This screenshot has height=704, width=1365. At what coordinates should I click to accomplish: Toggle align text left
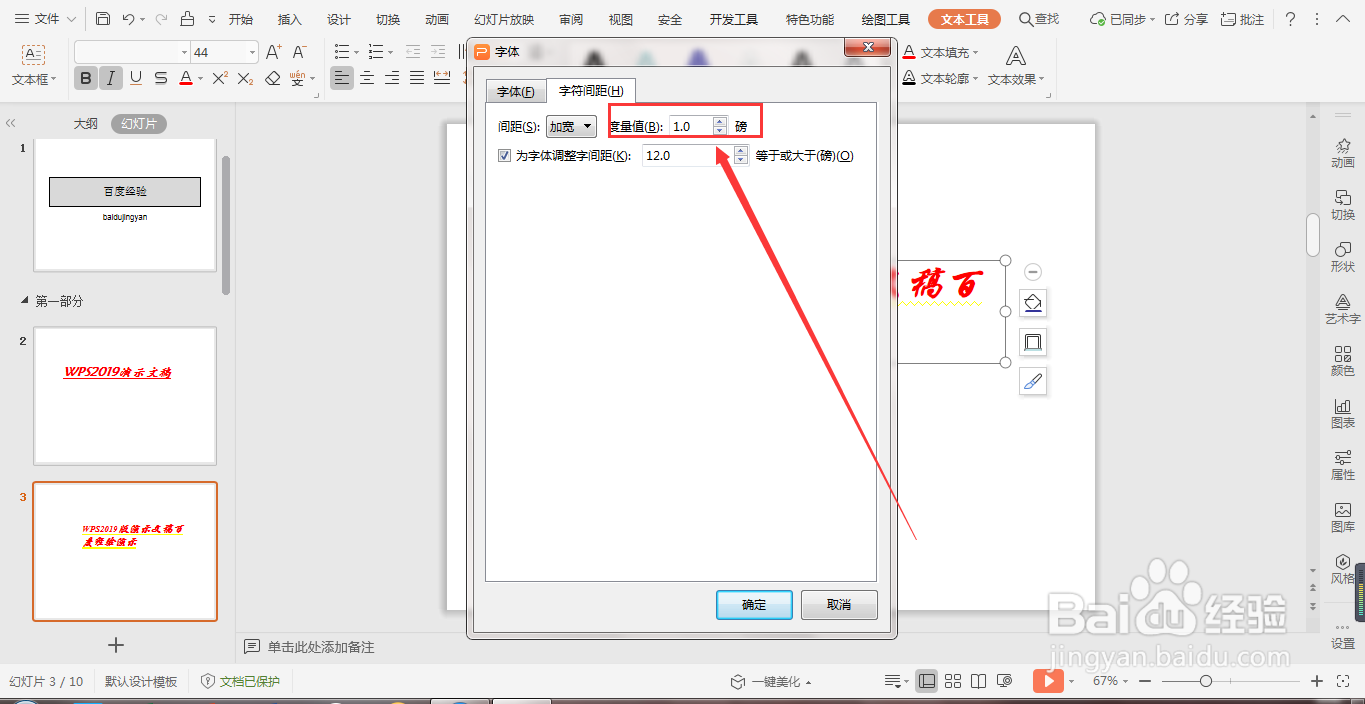point(343,78)
